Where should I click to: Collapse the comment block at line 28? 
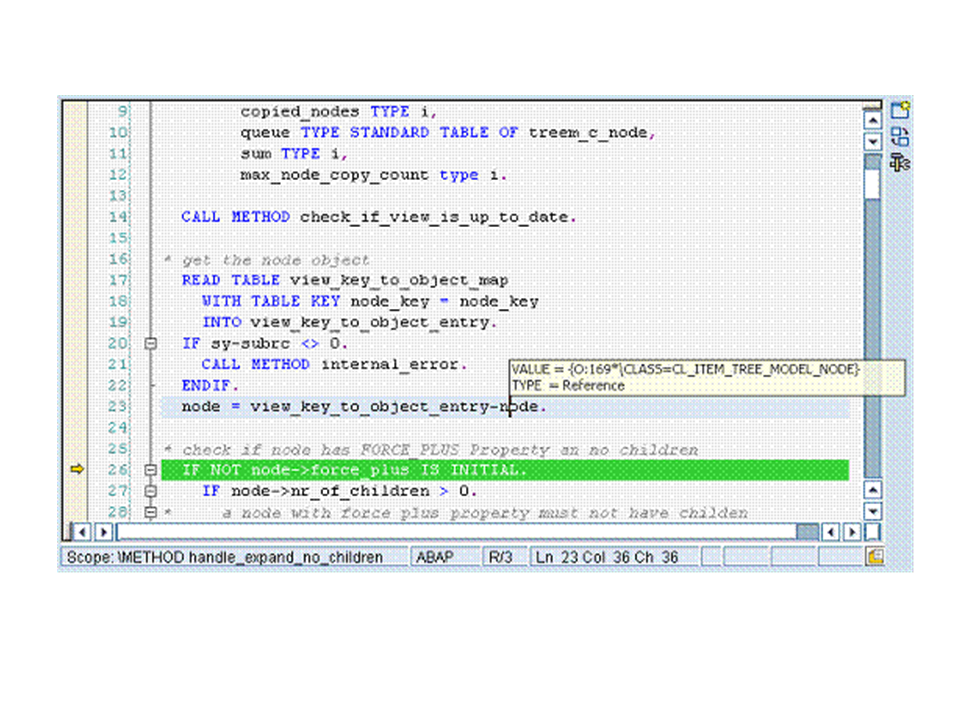(x=151, y=512)
